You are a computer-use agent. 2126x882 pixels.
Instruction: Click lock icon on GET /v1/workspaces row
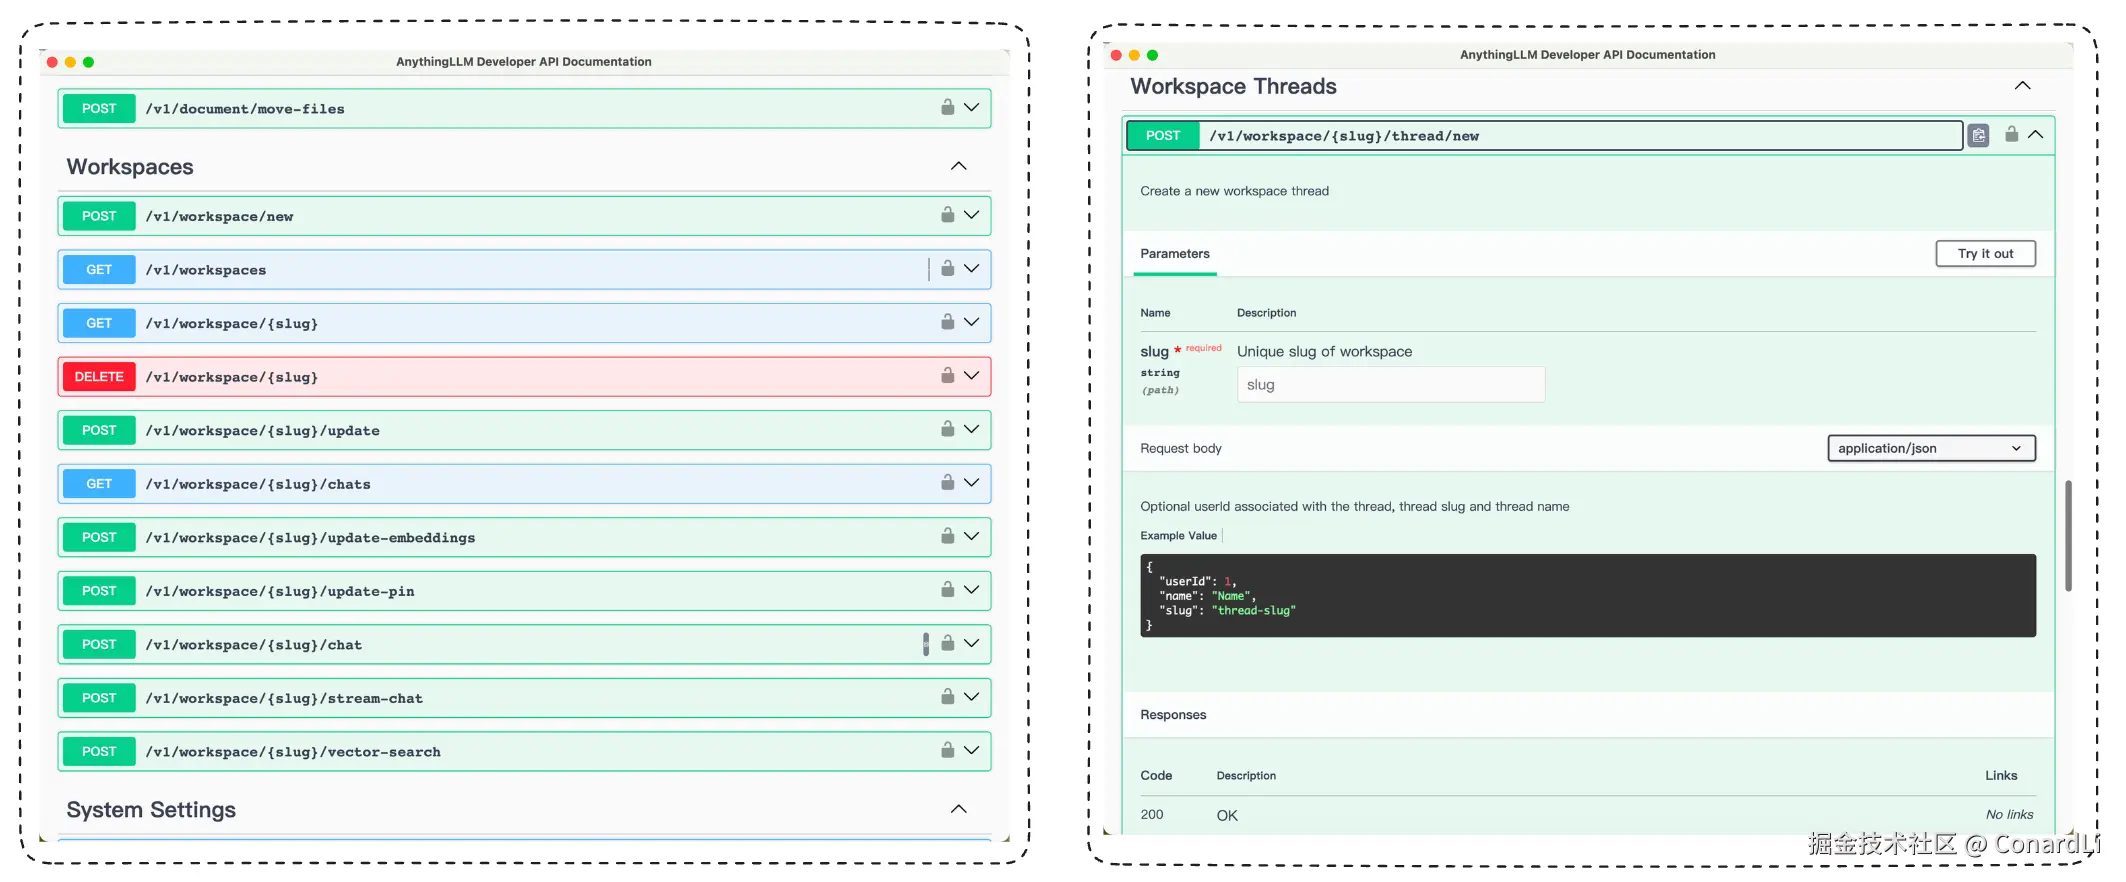point(947,268)
